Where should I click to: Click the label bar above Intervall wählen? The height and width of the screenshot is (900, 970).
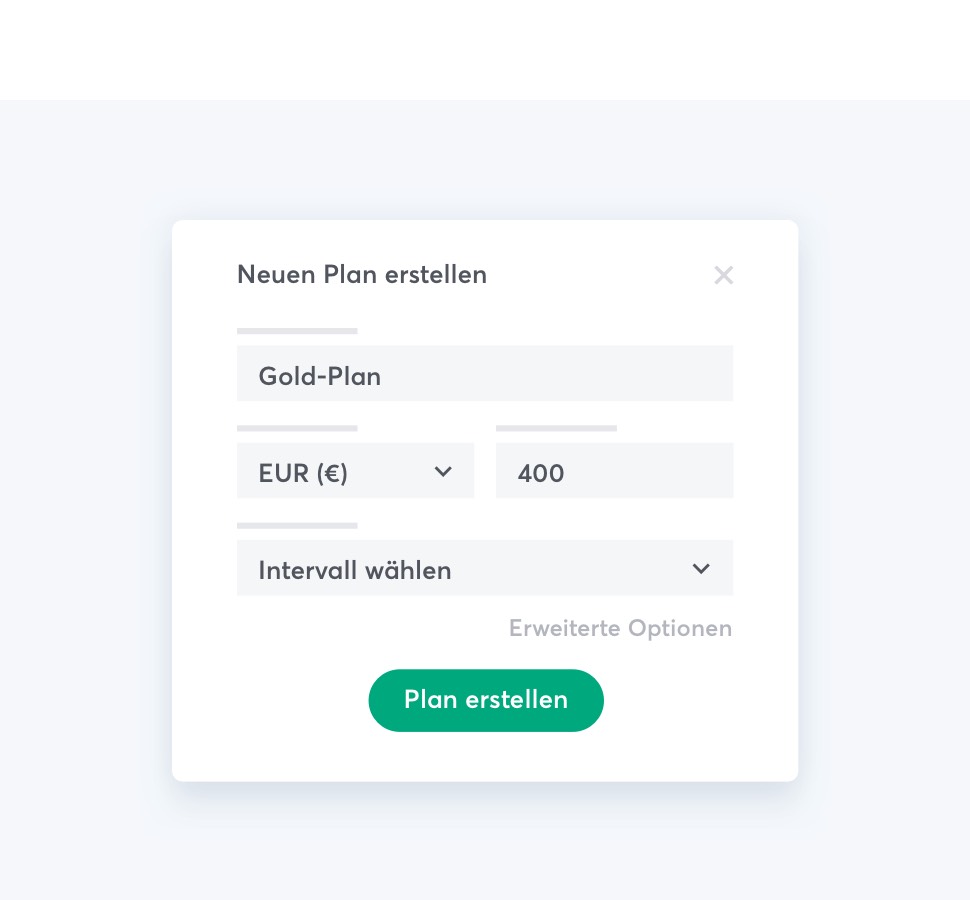pyautogui.click(x=297, y=525)
